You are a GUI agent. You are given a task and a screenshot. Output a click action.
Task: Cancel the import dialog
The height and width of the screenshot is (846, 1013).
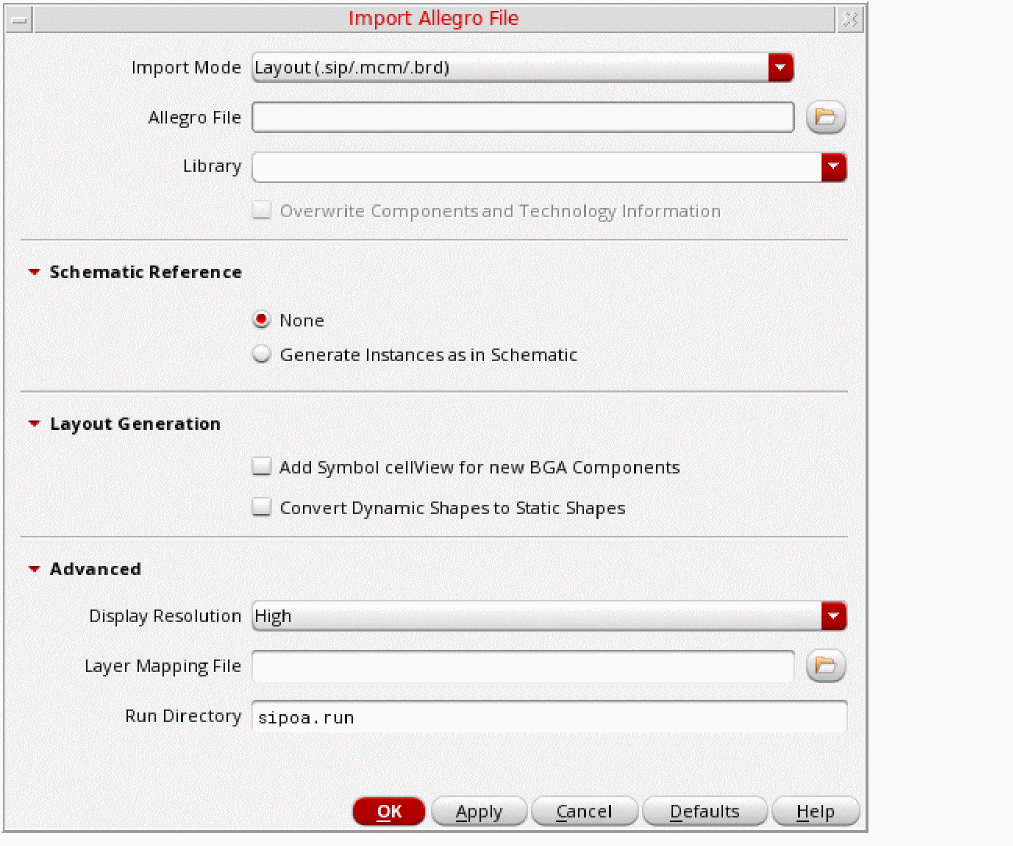[x=584, y=811]
